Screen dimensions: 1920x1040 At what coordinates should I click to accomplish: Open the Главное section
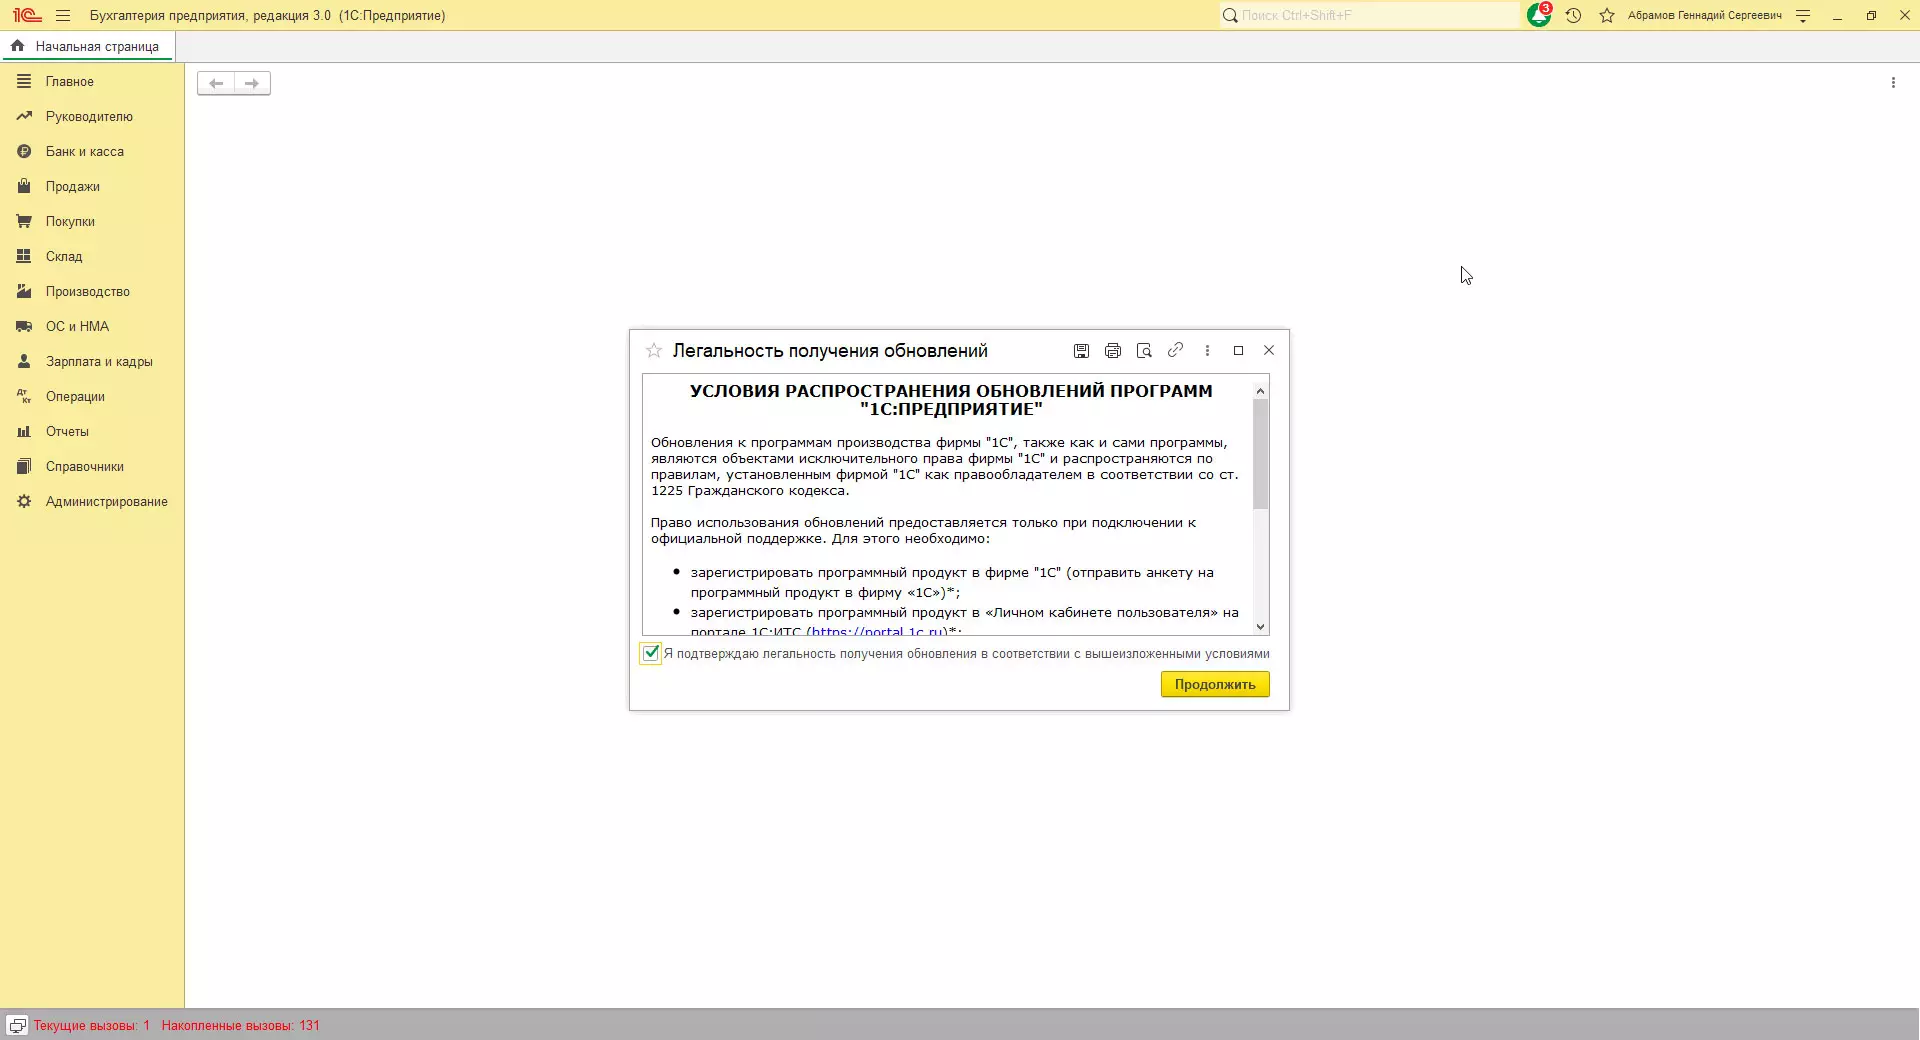pos(92,81)
